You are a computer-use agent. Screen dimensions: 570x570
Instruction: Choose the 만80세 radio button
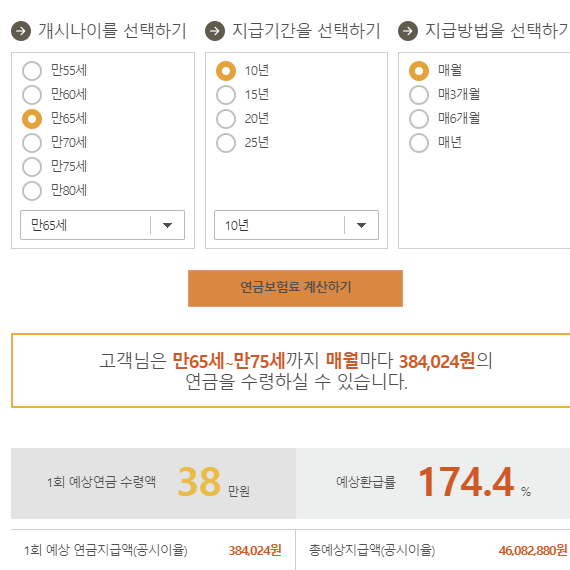click(x=32, y=190)
